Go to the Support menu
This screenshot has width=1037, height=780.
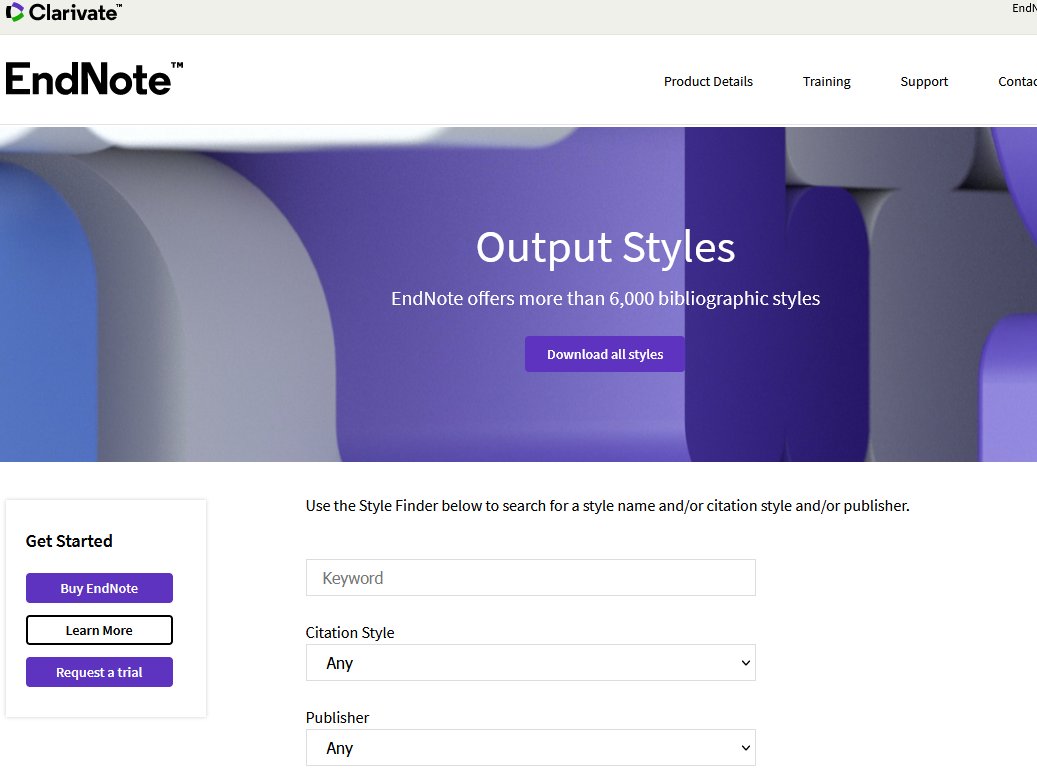[924, 81]
